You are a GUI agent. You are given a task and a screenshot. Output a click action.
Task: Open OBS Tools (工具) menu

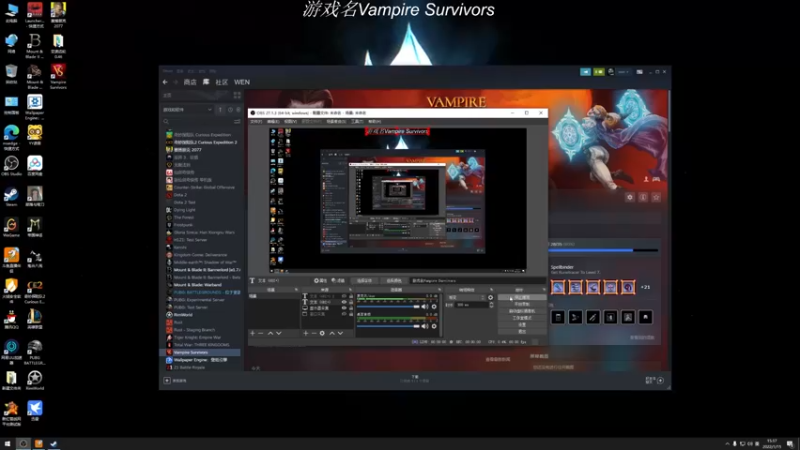357,121
